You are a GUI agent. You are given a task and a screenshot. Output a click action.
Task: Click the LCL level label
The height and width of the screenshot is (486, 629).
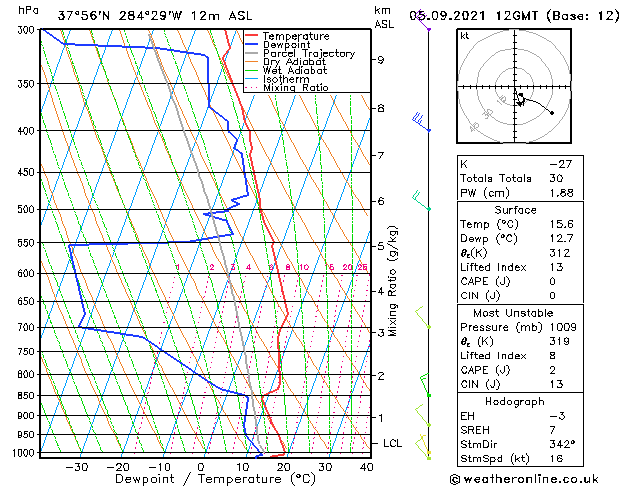[392, 443]
